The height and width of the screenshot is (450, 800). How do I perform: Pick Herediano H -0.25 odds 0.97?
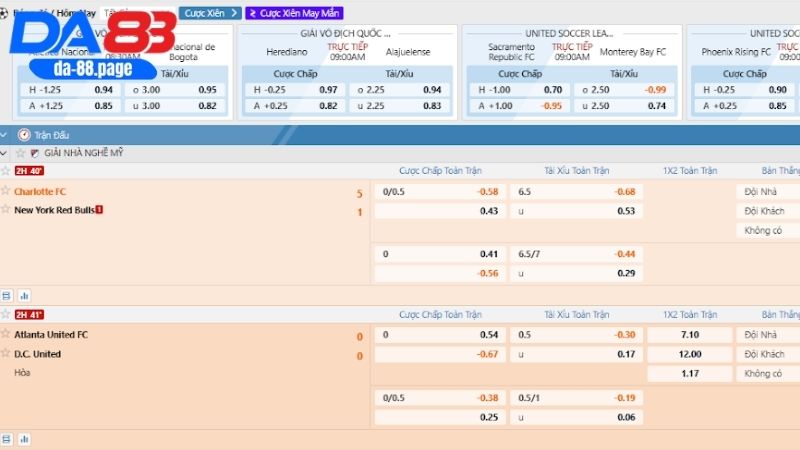click(x=294, y=90)
